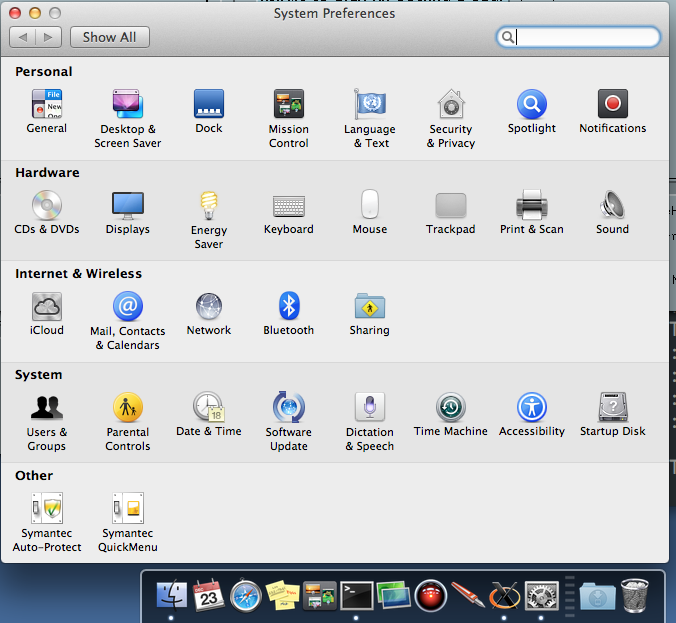Open the red HAL eye app in Dock
Viewport: 676px width, 623px height.
[430, 595]
